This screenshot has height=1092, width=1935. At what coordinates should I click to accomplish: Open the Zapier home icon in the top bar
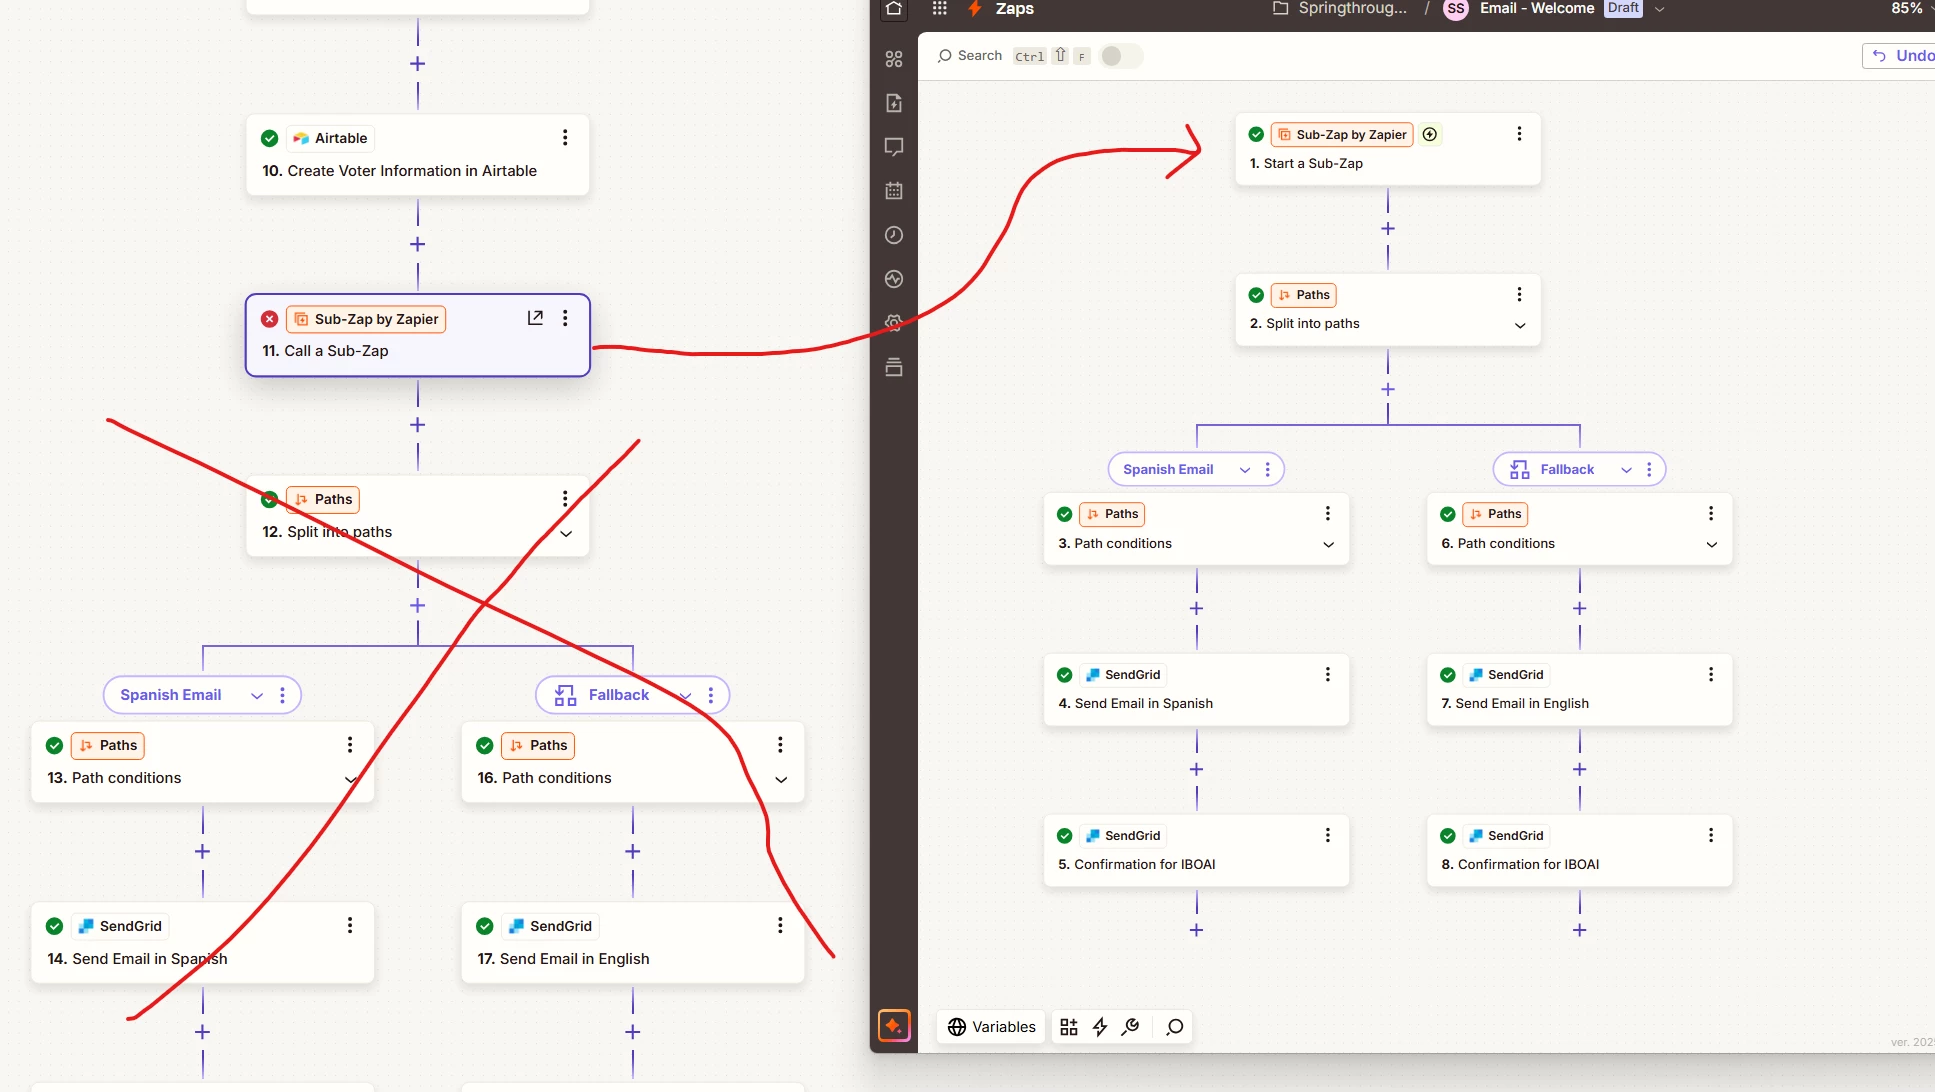[x=894, y=8]
